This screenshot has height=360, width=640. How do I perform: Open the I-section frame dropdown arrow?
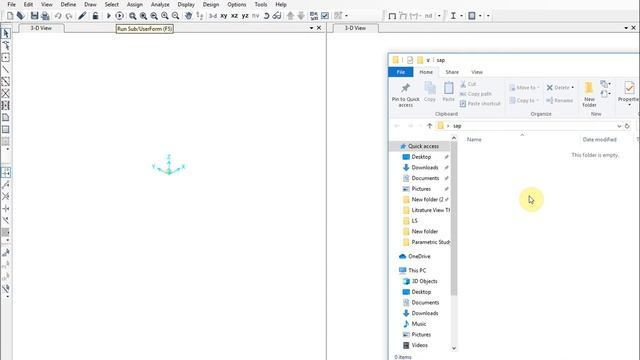[x=461, y=16]
